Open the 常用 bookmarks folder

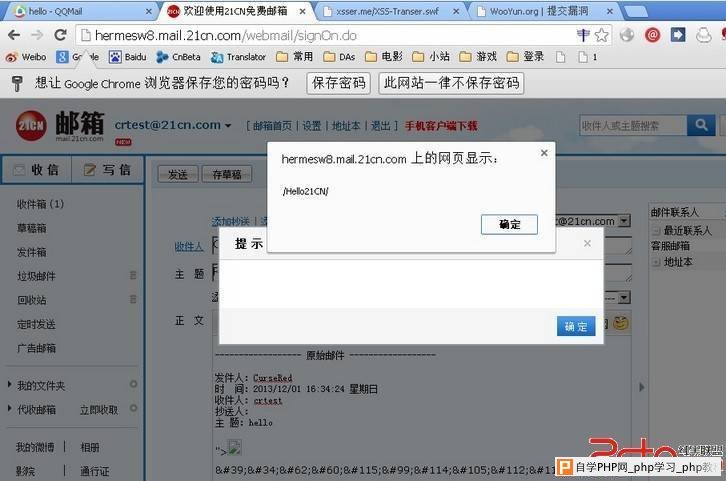tap(294, 56)
